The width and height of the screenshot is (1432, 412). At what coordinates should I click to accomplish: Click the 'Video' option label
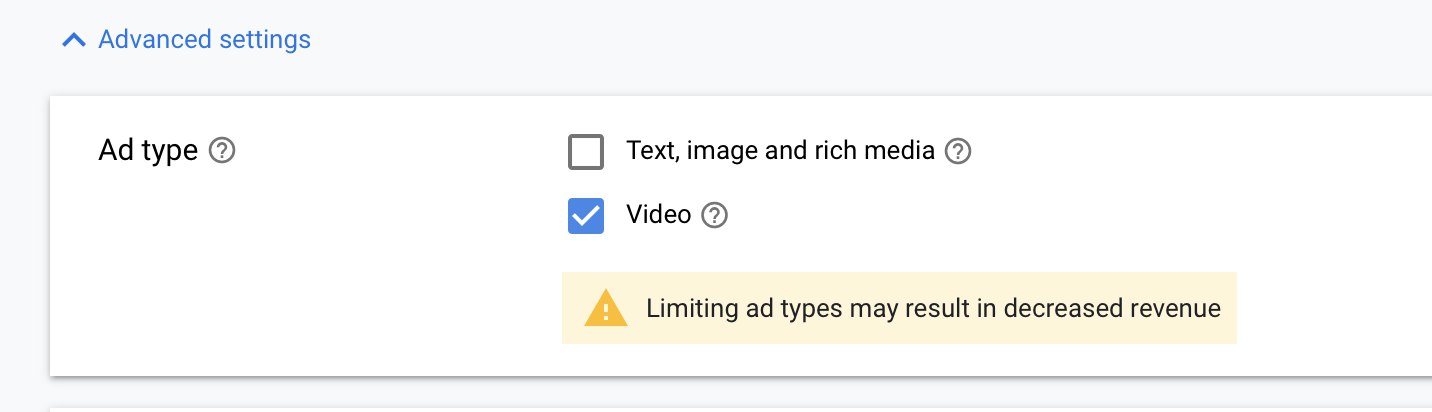click(x=658, y=215)
